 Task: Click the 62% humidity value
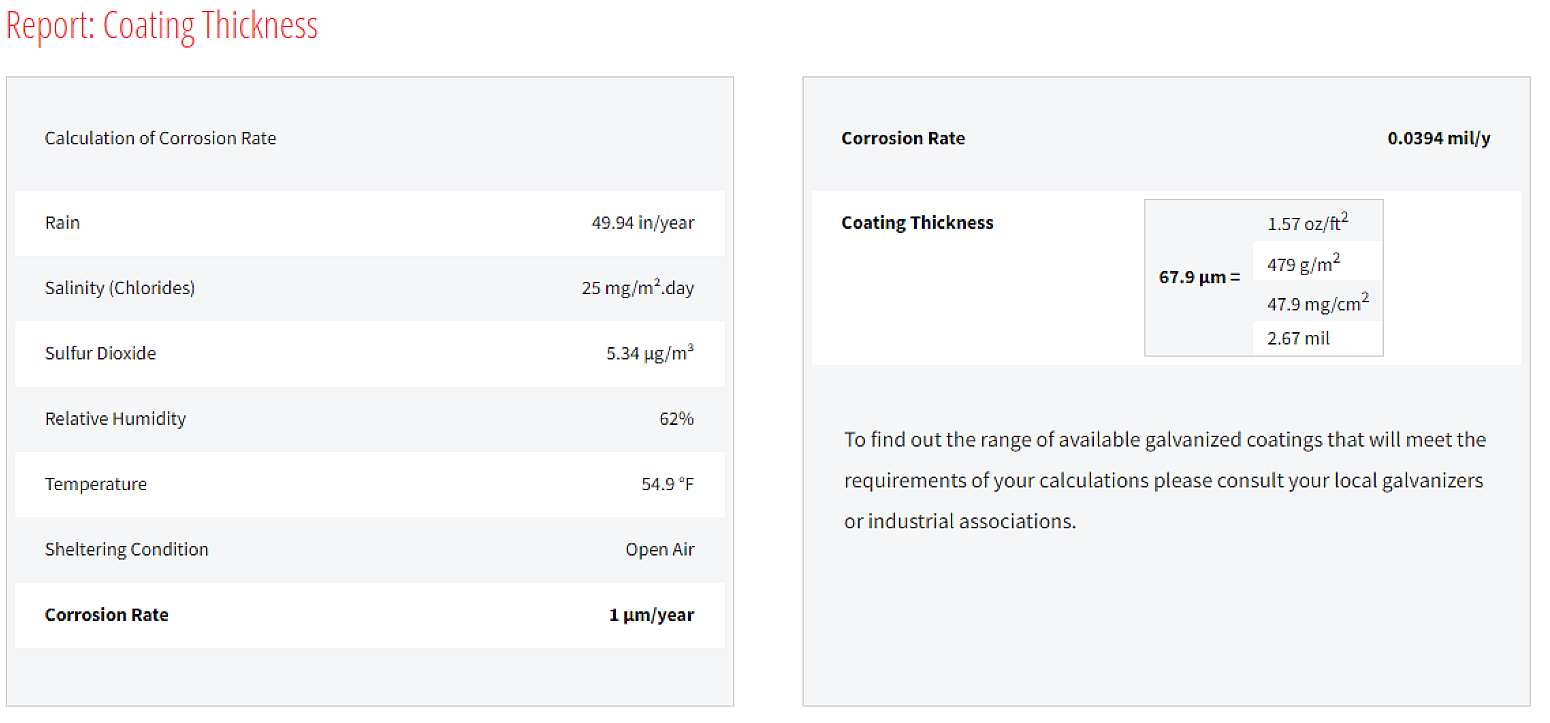point(676,419)
